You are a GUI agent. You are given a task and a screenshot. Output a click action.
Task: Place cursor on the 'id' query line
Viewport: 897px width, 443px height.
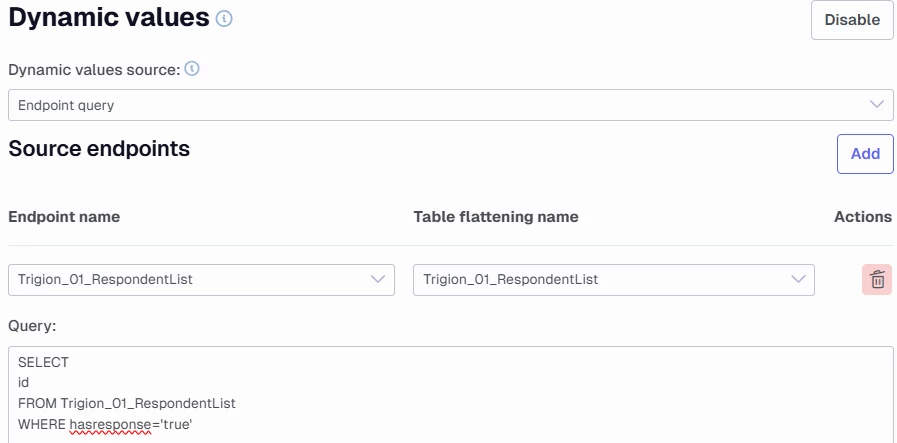[x=24, y=383]
